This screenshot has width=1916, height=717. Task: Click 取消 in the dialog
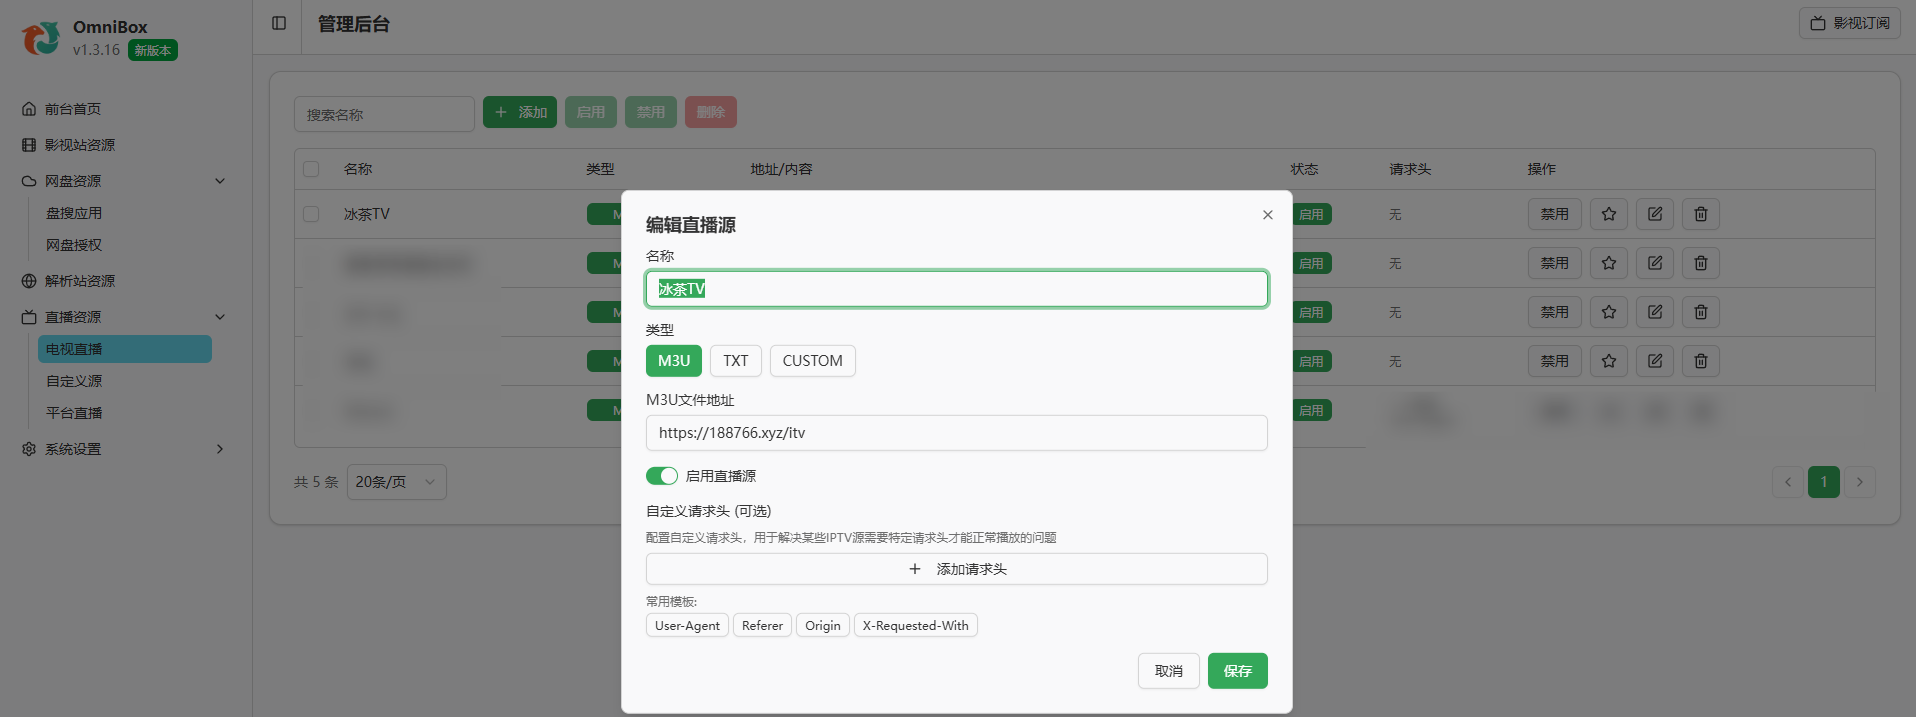pyautogui.click(x=1168, y=671)
